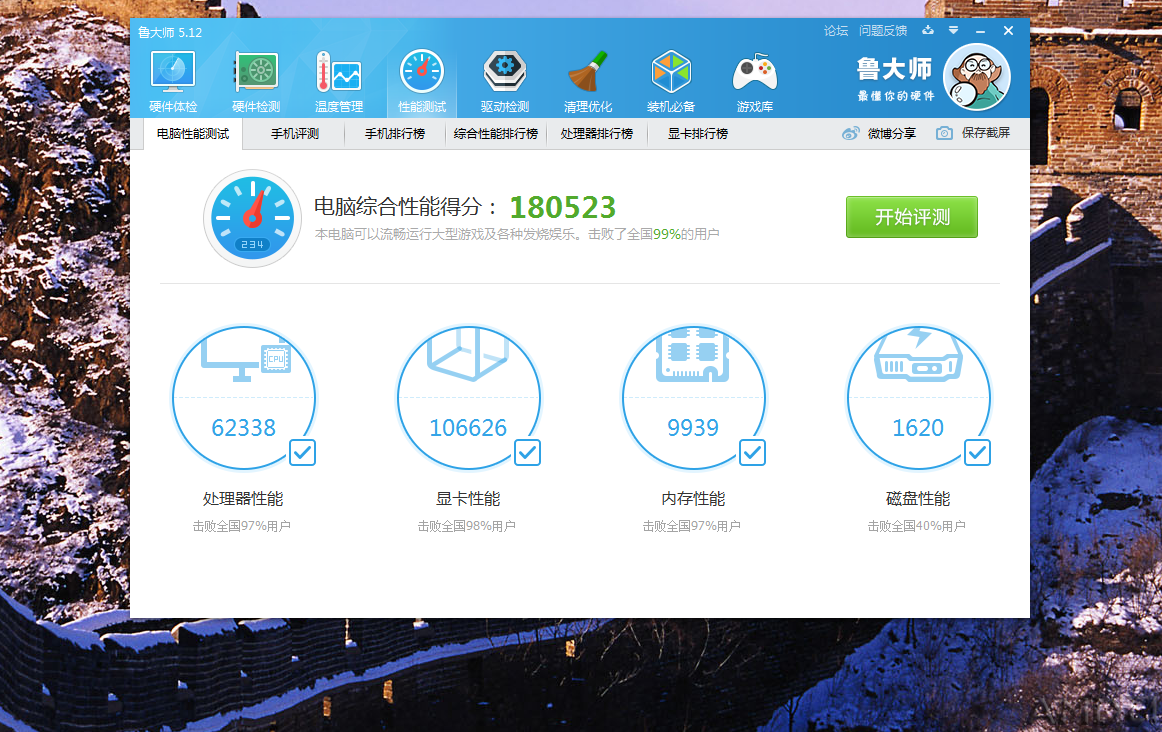Viewport: 1162px width, 732px height.
Task: Click the graphics card cube graphic
Action: [468, 354]
